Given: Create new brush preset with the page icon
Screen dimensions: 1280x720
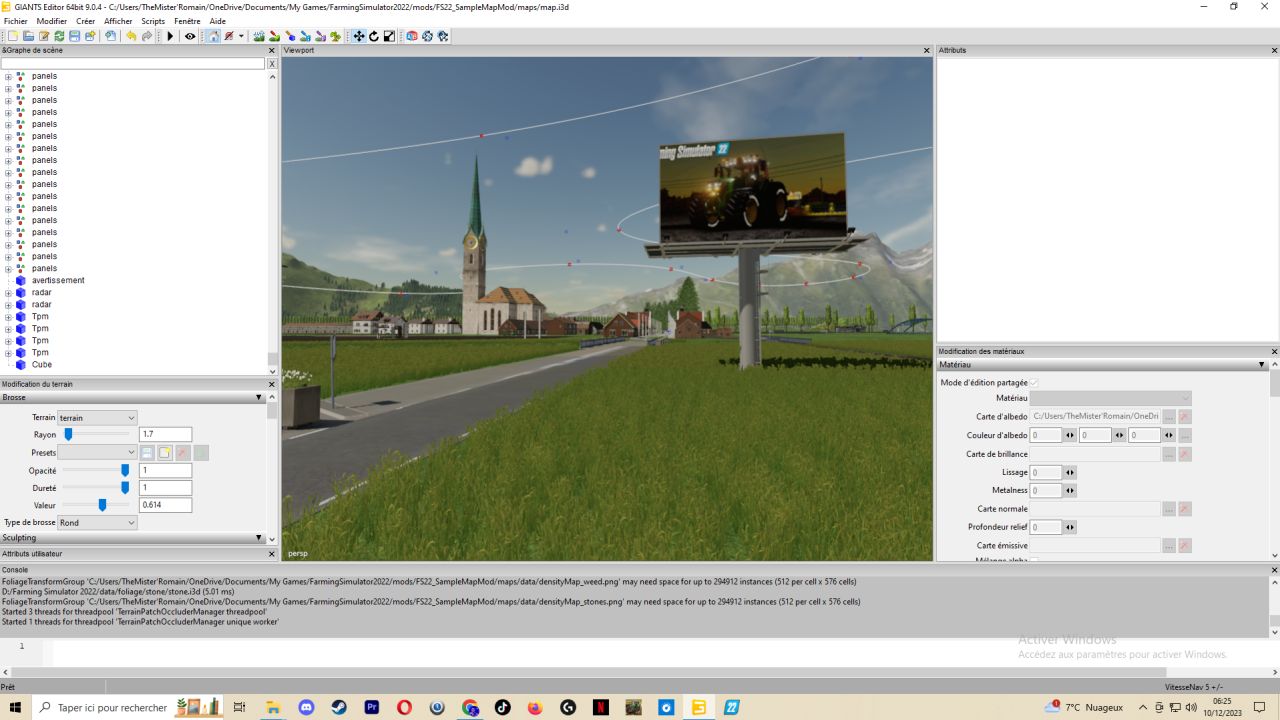Looking at the screenshot, I should (x=165, y=453).
